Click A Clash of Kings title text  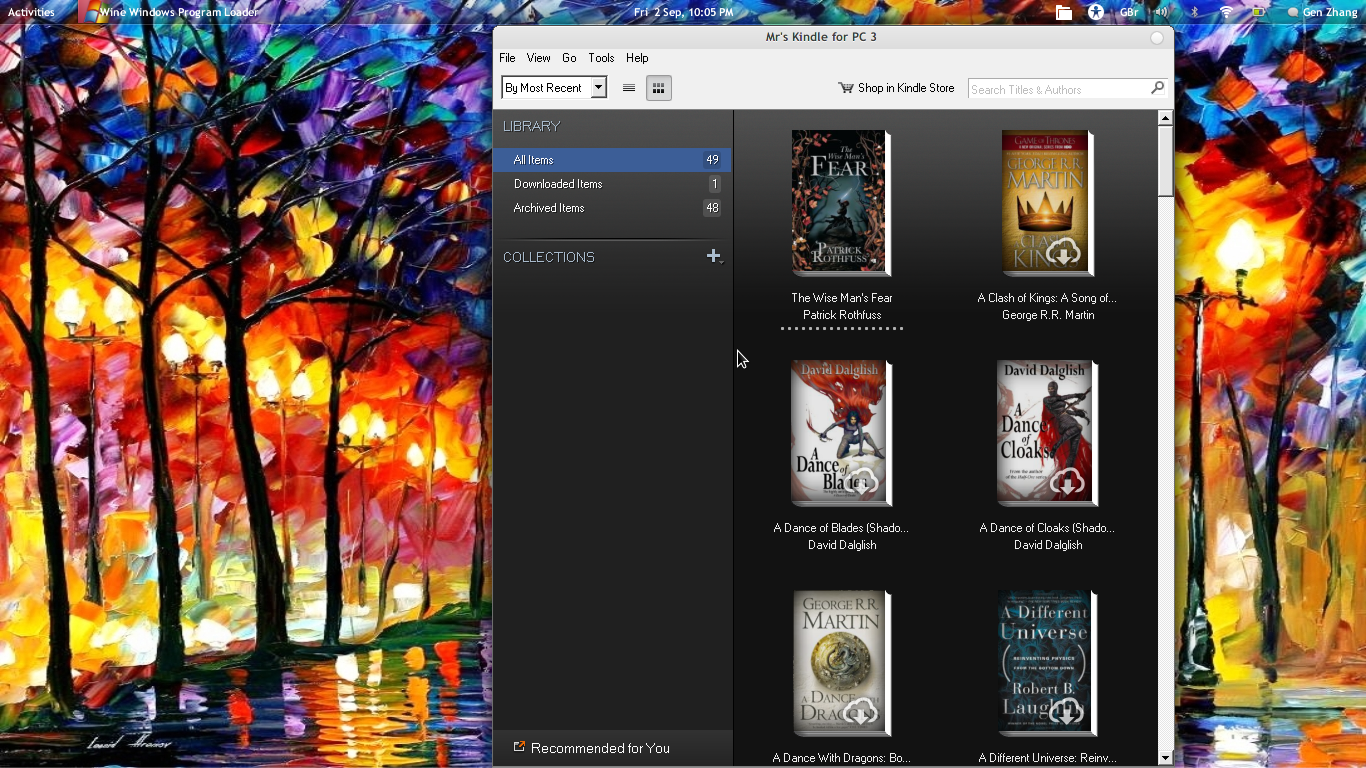point(1047,298)
